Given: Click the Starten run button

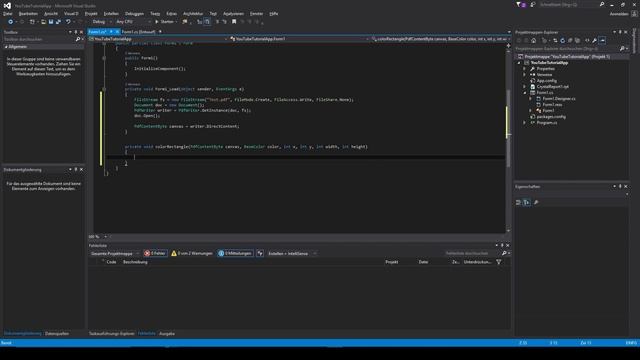Looking at the screenshot, I should [x=164, y=22].
